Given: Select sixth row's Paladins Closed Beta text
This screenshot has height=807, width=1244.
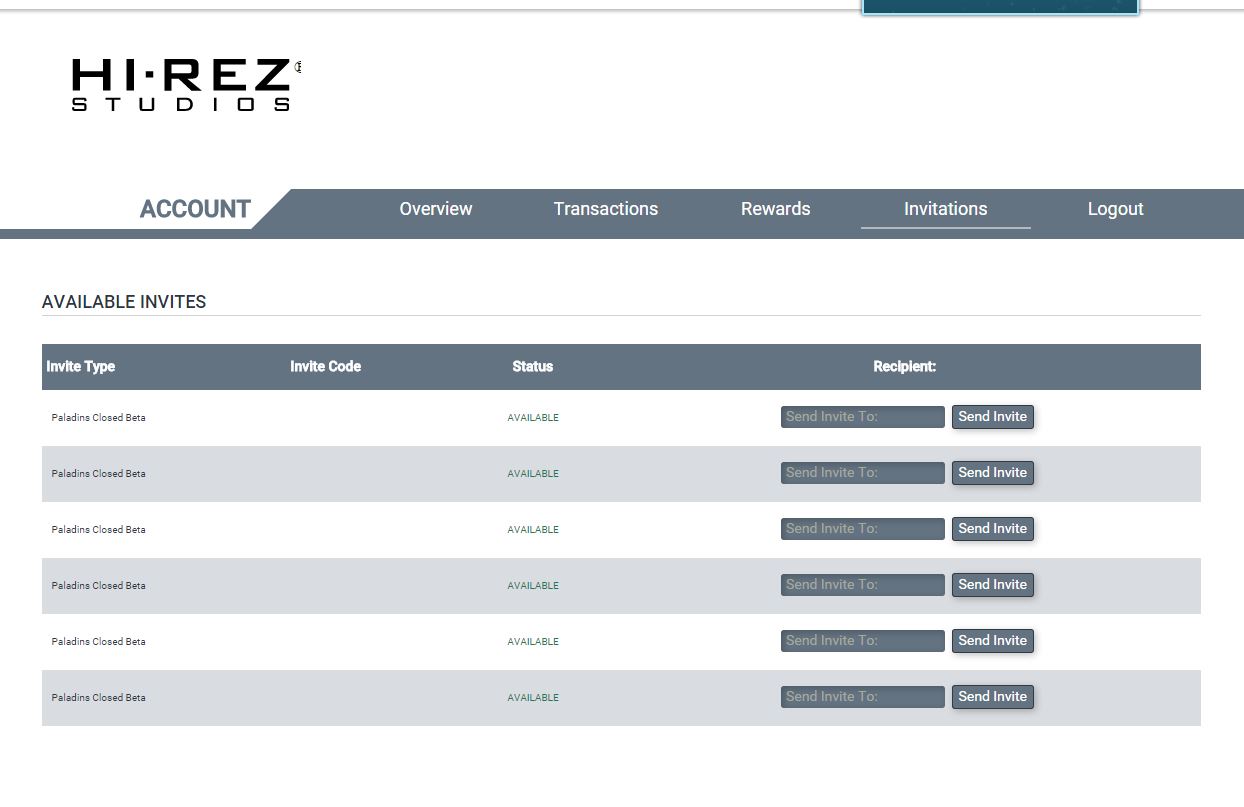Looking at the screenshot, I should pos(99,698).
